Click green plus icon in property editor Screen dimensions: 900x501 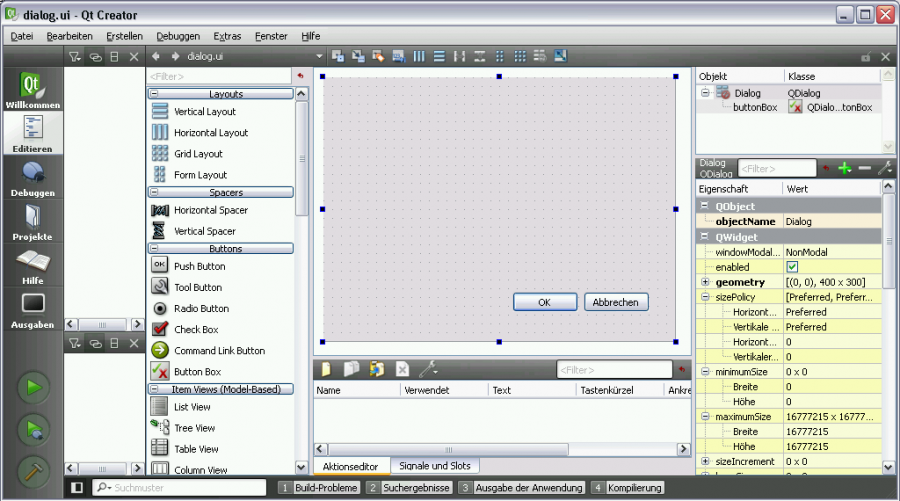pos(845,169)
